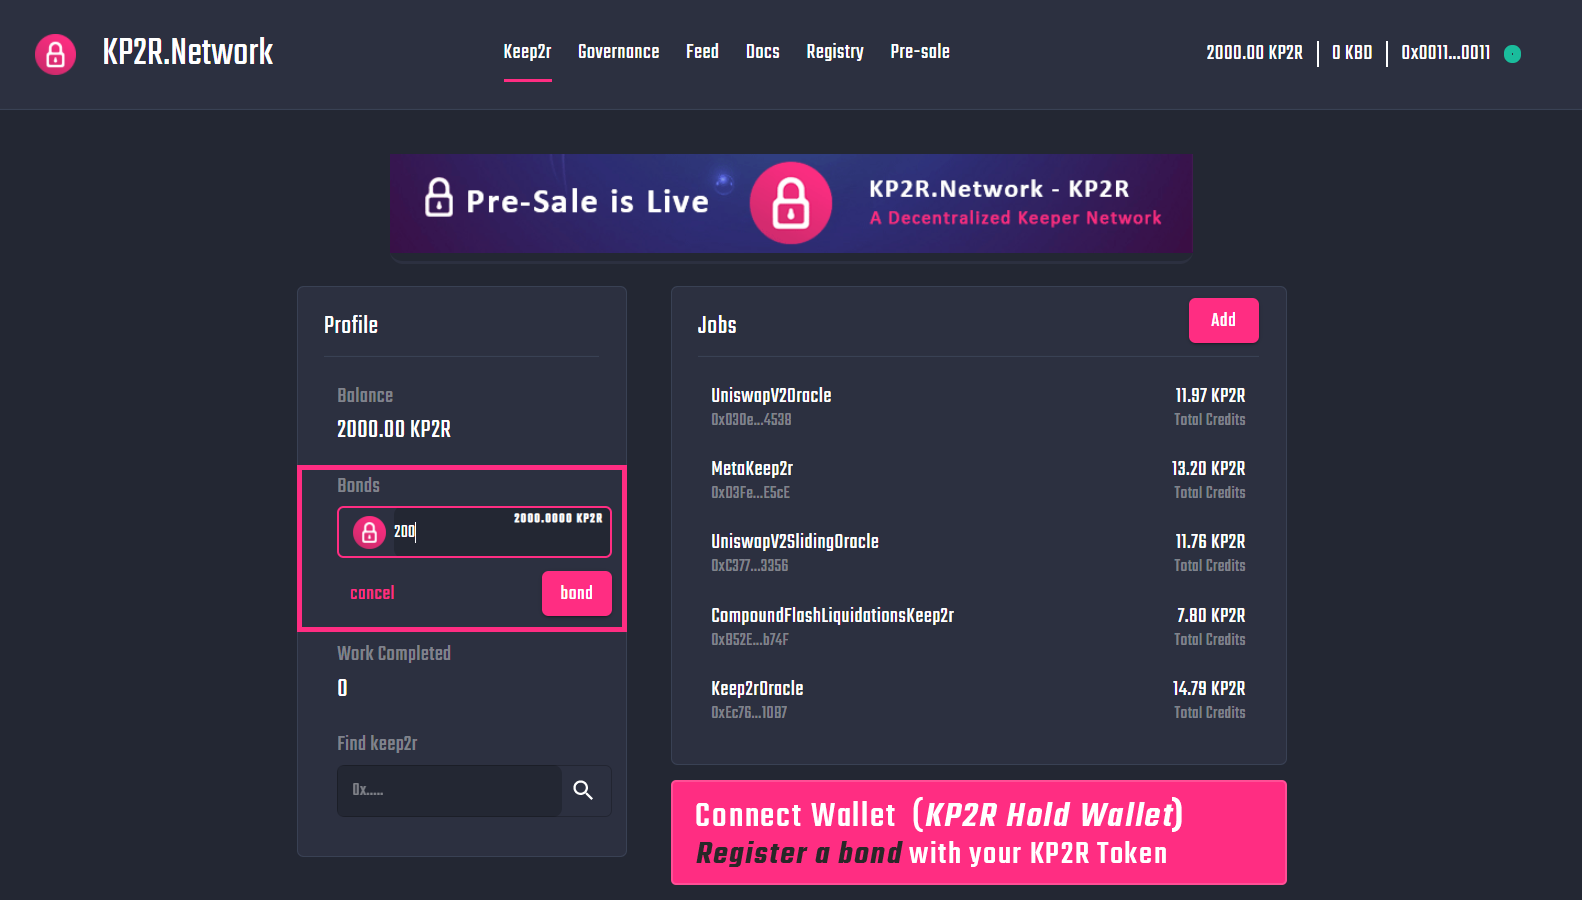
Task: Click the pink bond button
Action: pos(577,594)
